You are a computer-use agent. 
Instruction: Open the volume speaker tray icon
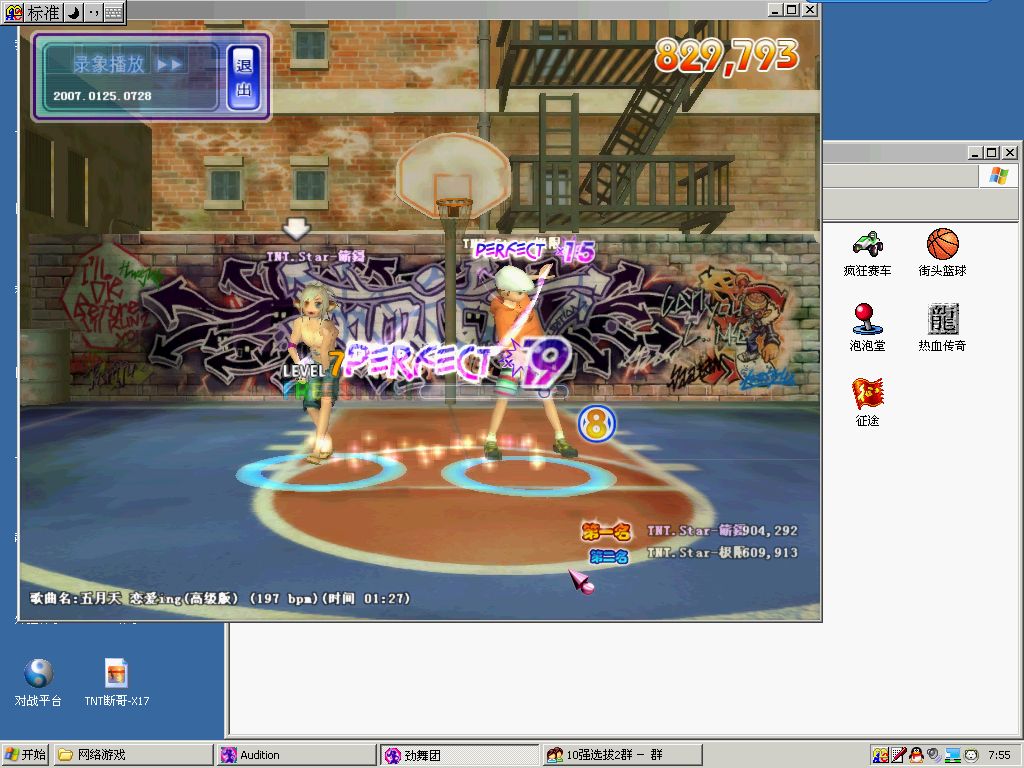tap(935, 755)
